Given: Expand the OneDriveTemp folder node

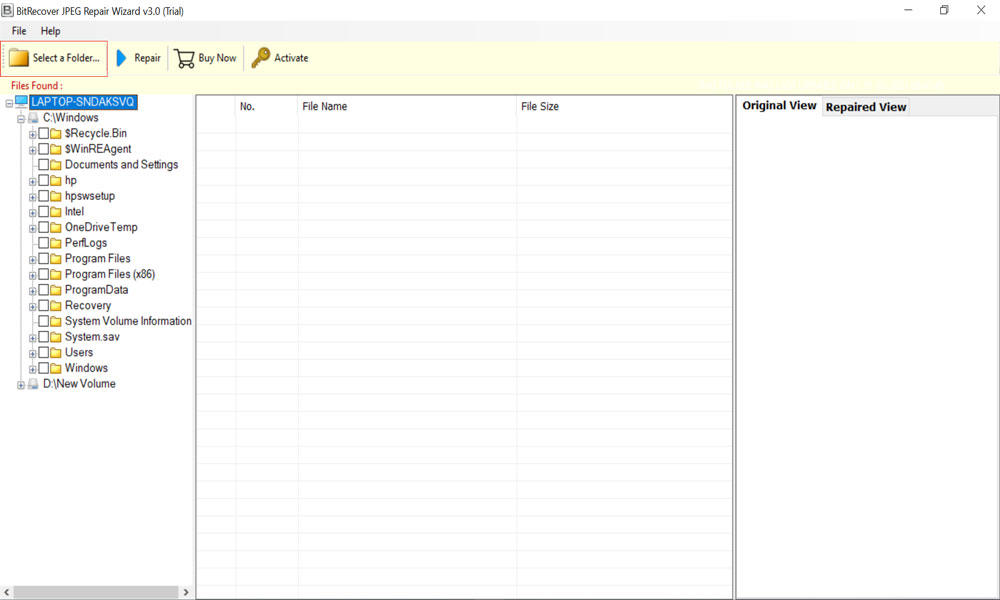Looking at the screenshot, I should 33,228.
